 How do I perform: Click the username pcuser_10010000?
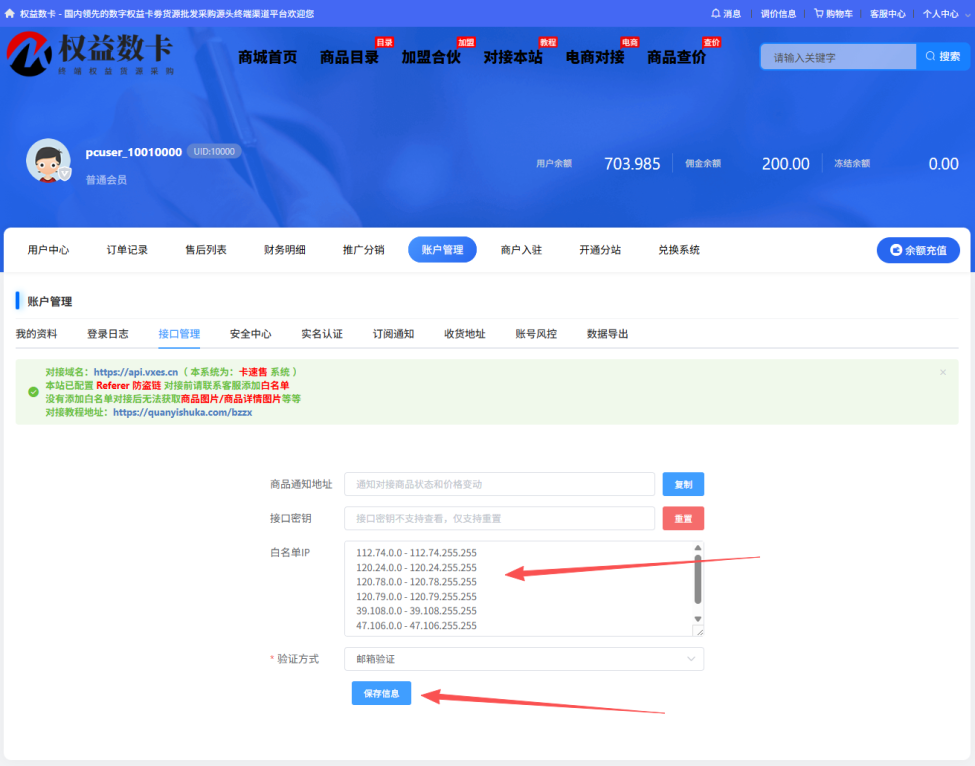pyautogui.click(x=134, y=152)
